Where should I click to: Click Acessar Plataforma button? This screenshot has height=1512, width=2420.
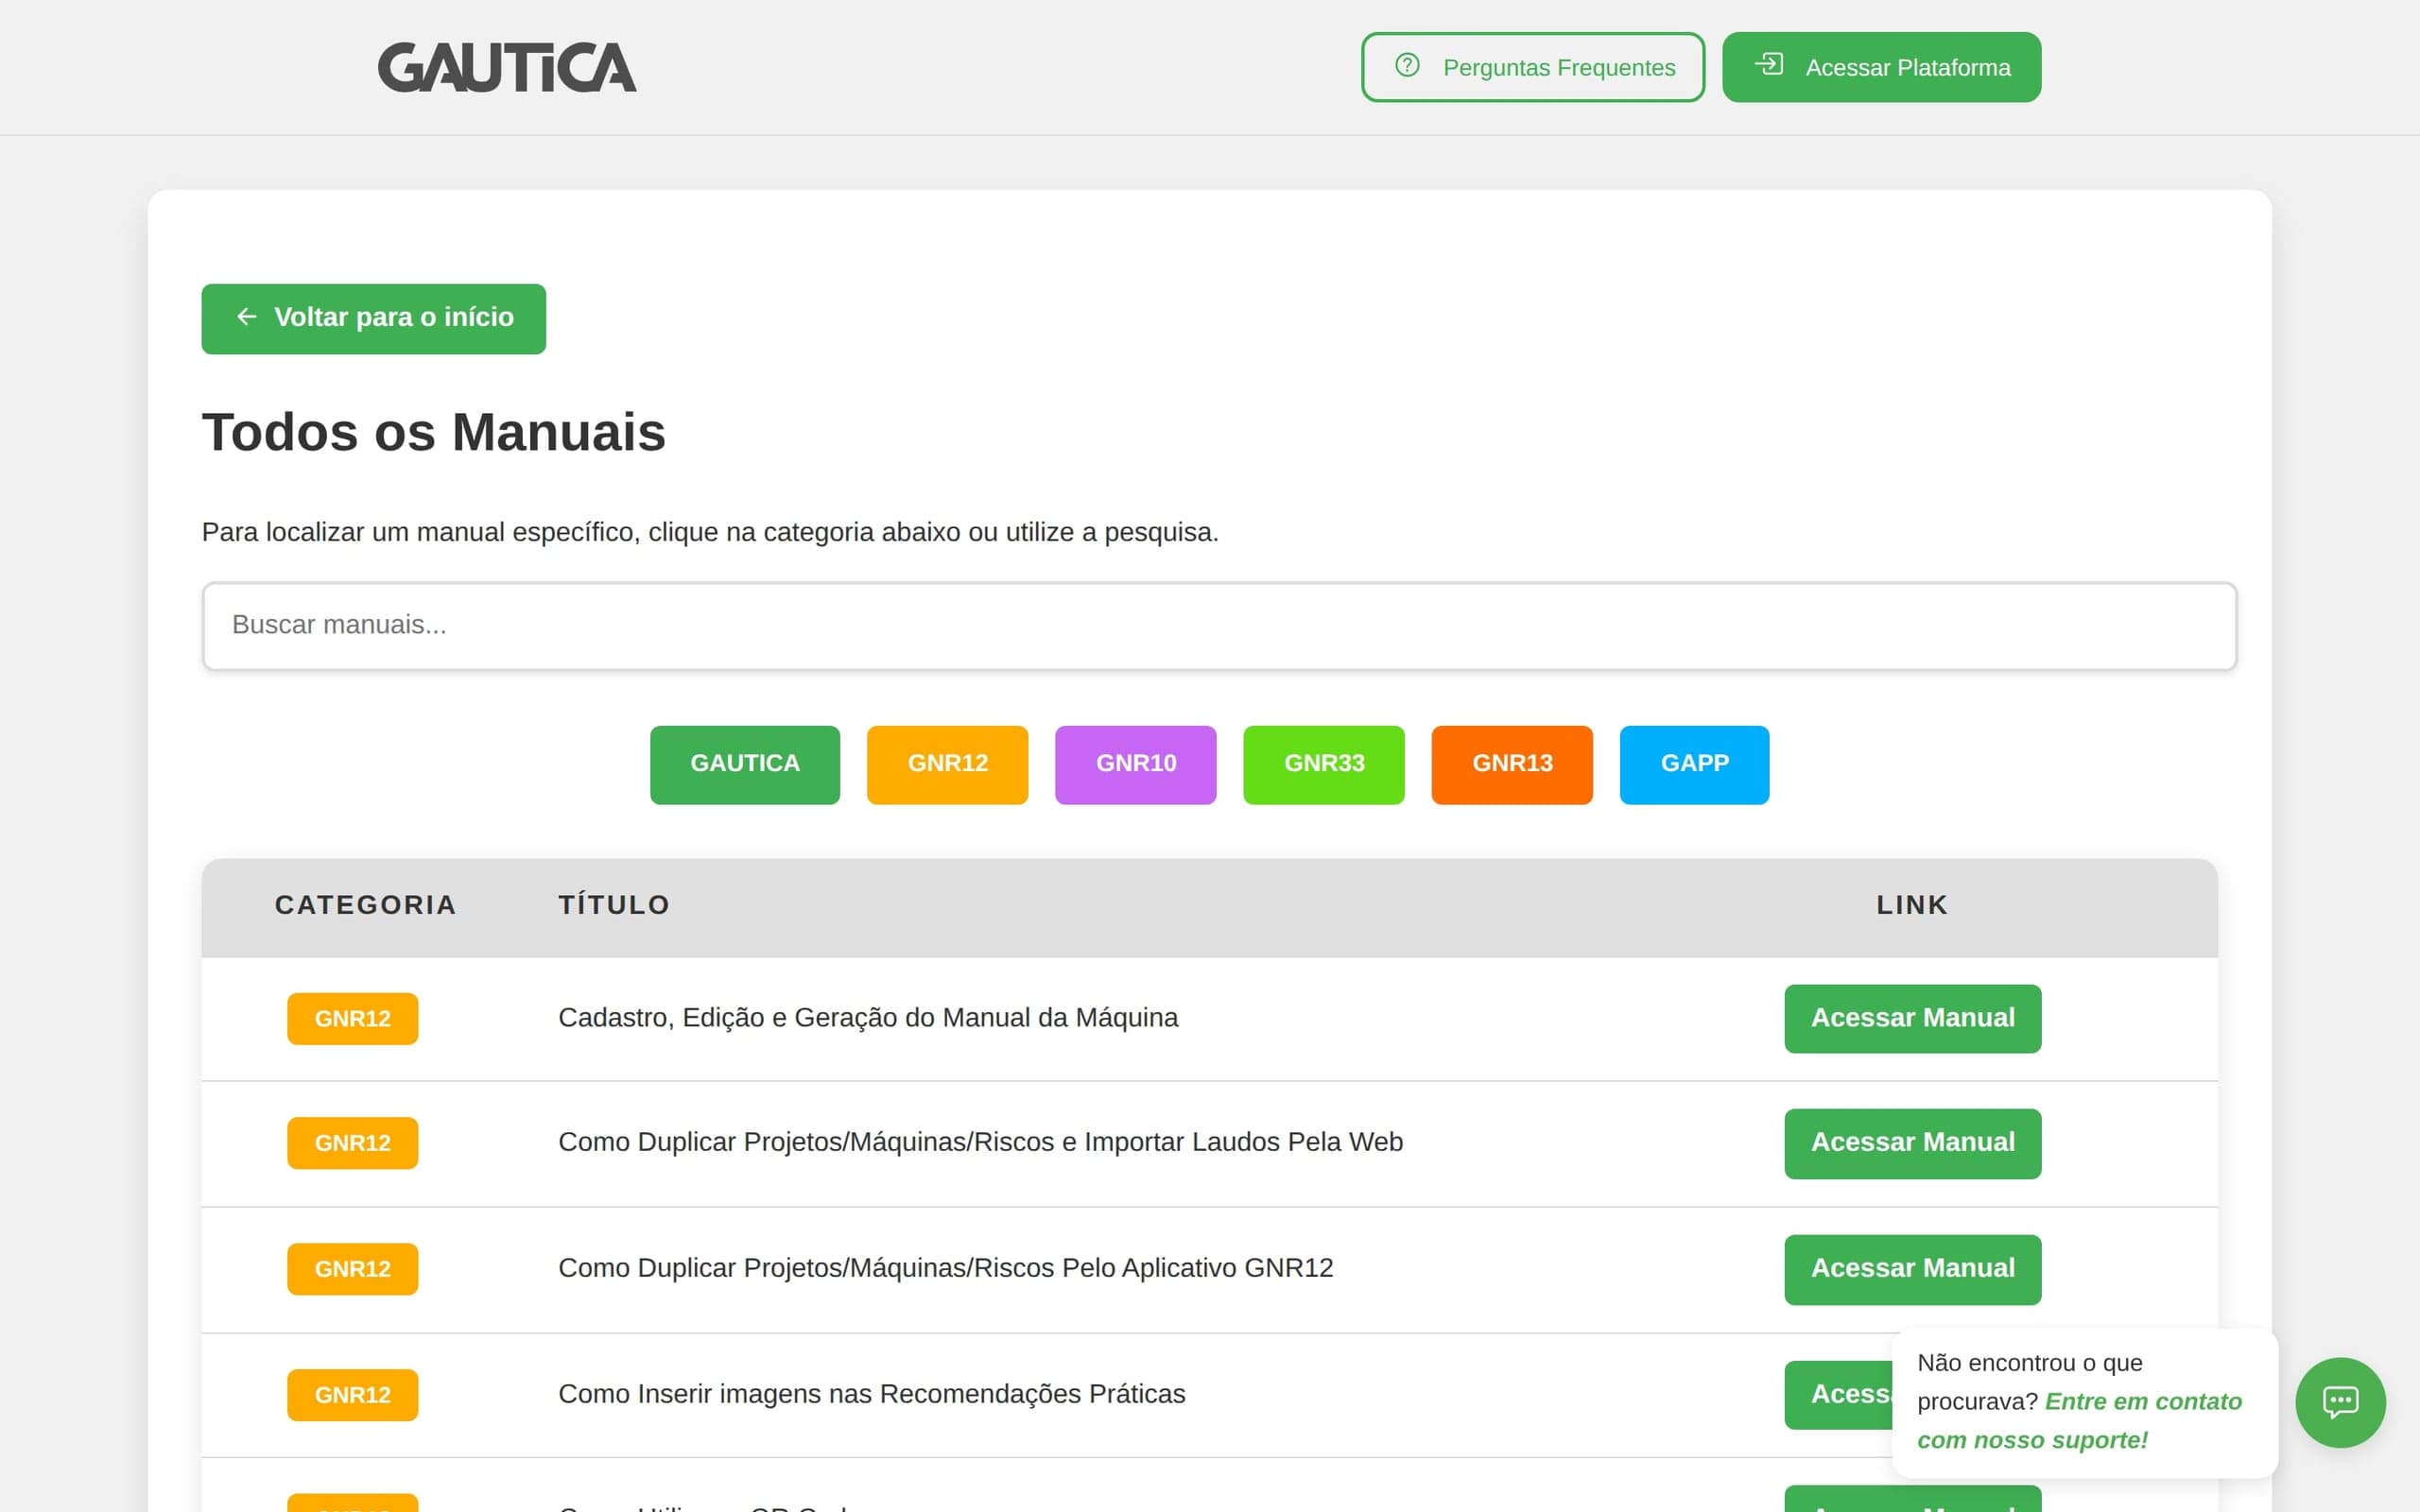tap(1881, 67)
